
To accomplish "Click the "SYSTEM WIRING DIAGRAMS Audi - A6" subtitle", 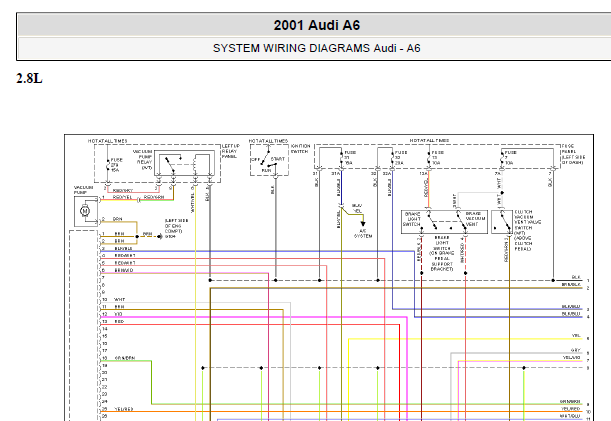I will [316, 48].
